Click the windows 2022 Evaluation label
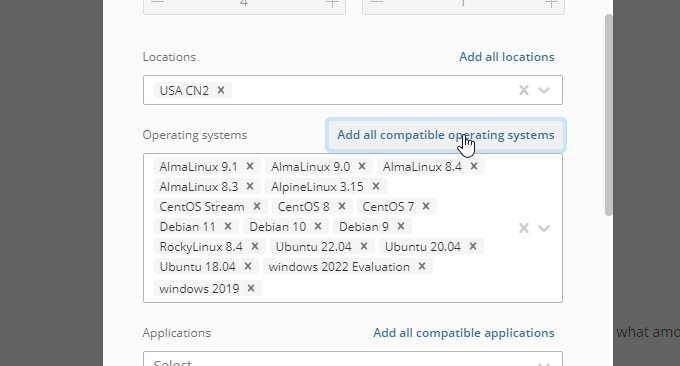This screenshot has width=680, height=366. tap(339, 266)
